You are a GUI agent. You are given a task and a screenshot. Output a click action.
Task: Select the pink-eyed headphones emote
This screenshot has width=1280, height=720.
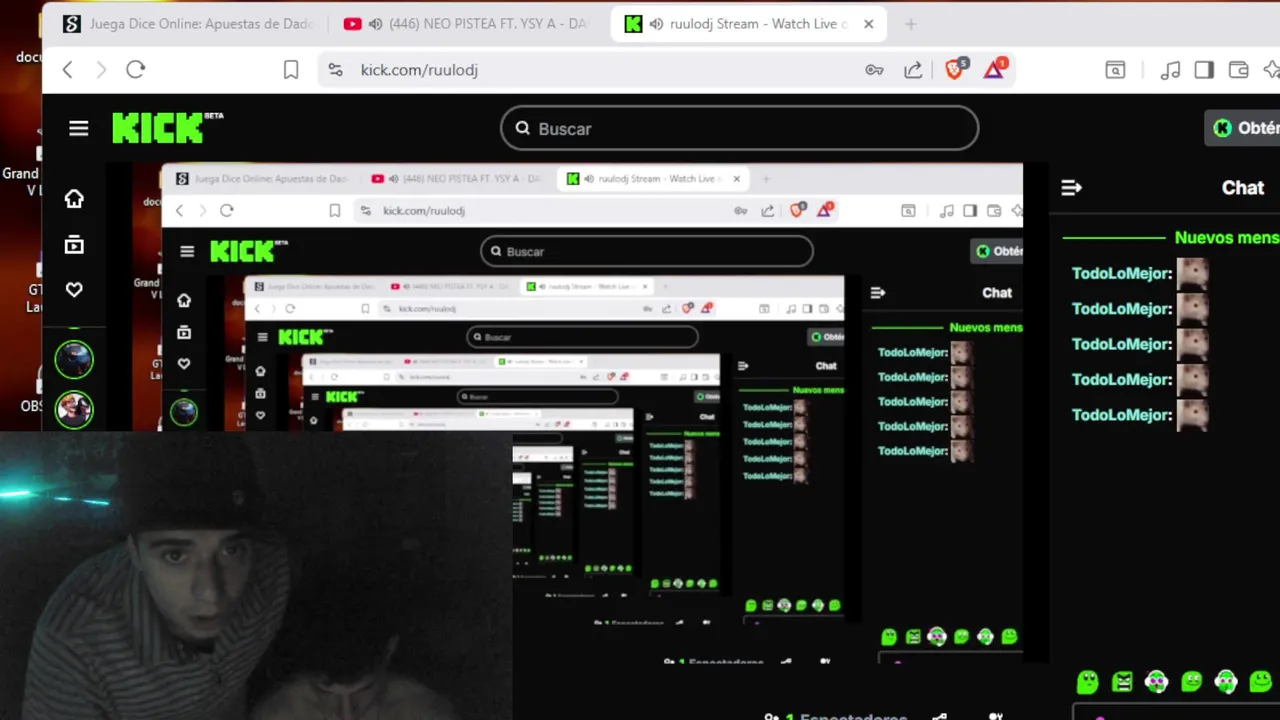(x=1156, y=682)
